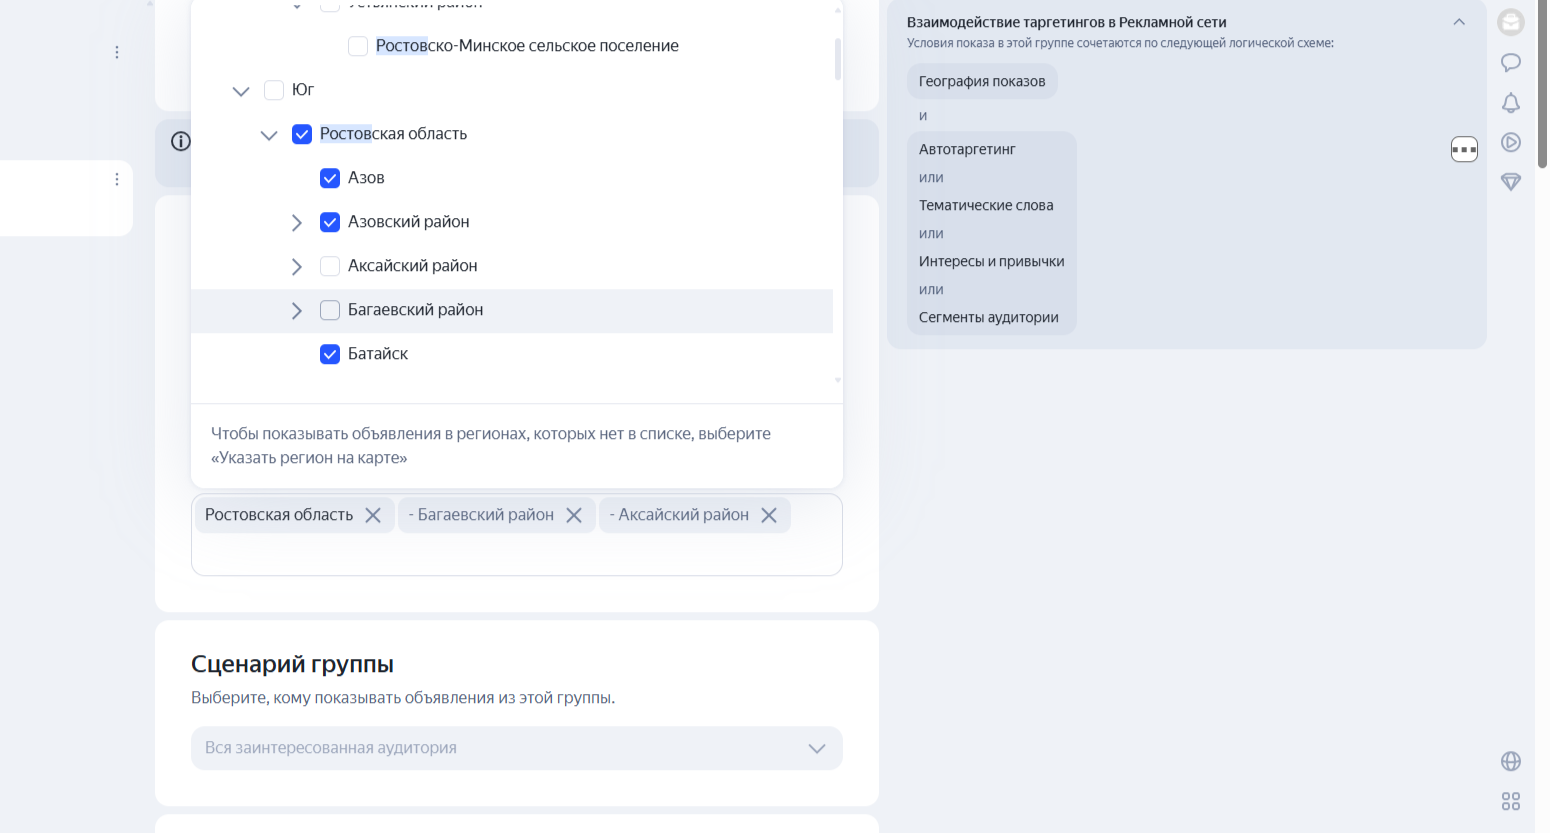Check the Ростовско-Минское сельское поселение checkbox
Screen dimensions: 1550x833
358,46
